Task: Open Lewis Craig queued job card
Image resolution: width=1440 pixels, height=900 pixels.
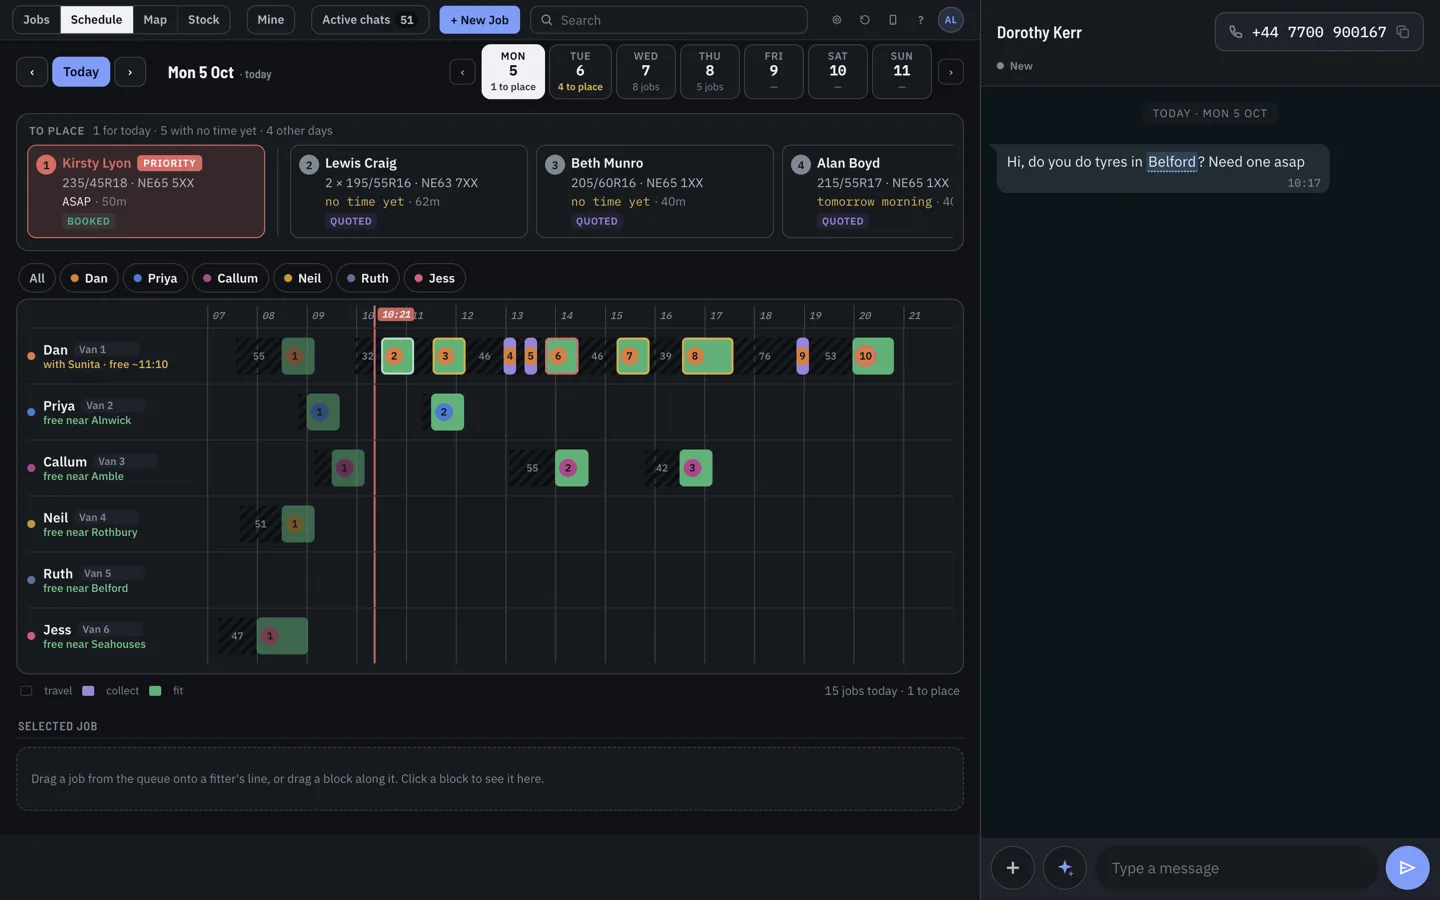Action: (409, 192)
